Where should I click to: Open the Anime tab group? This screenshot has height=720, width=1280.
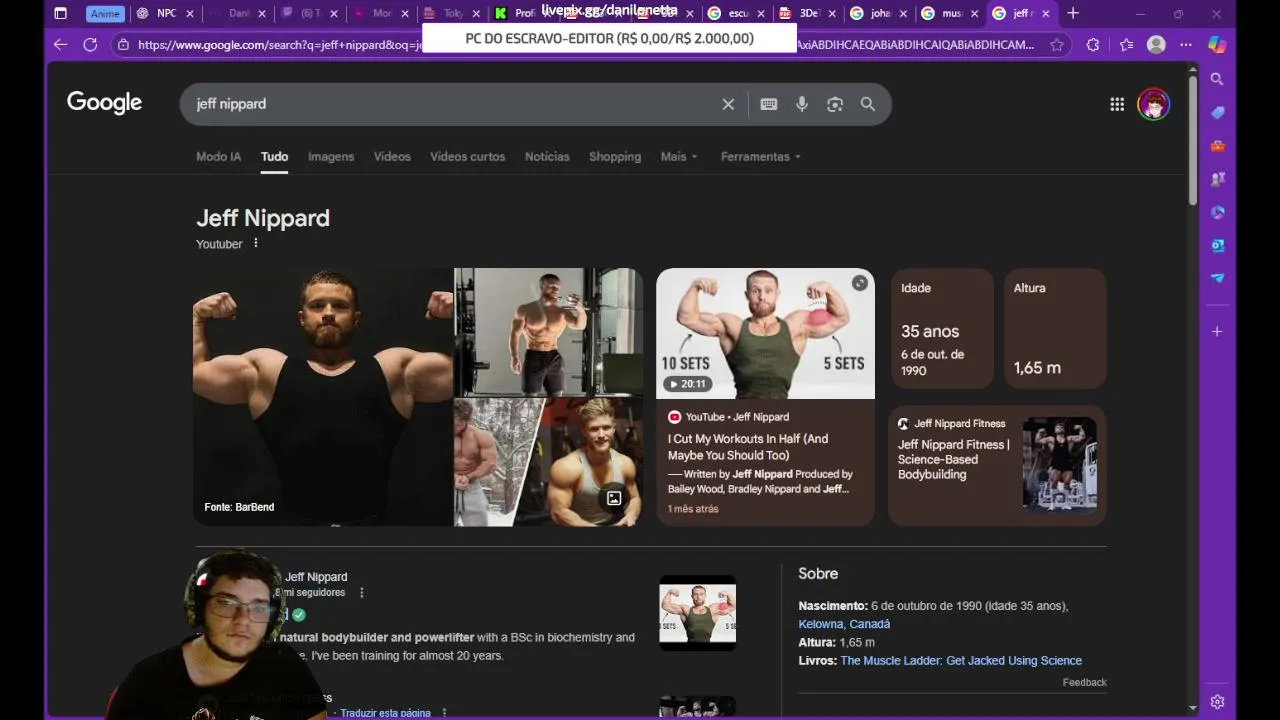tap(105, 13)
